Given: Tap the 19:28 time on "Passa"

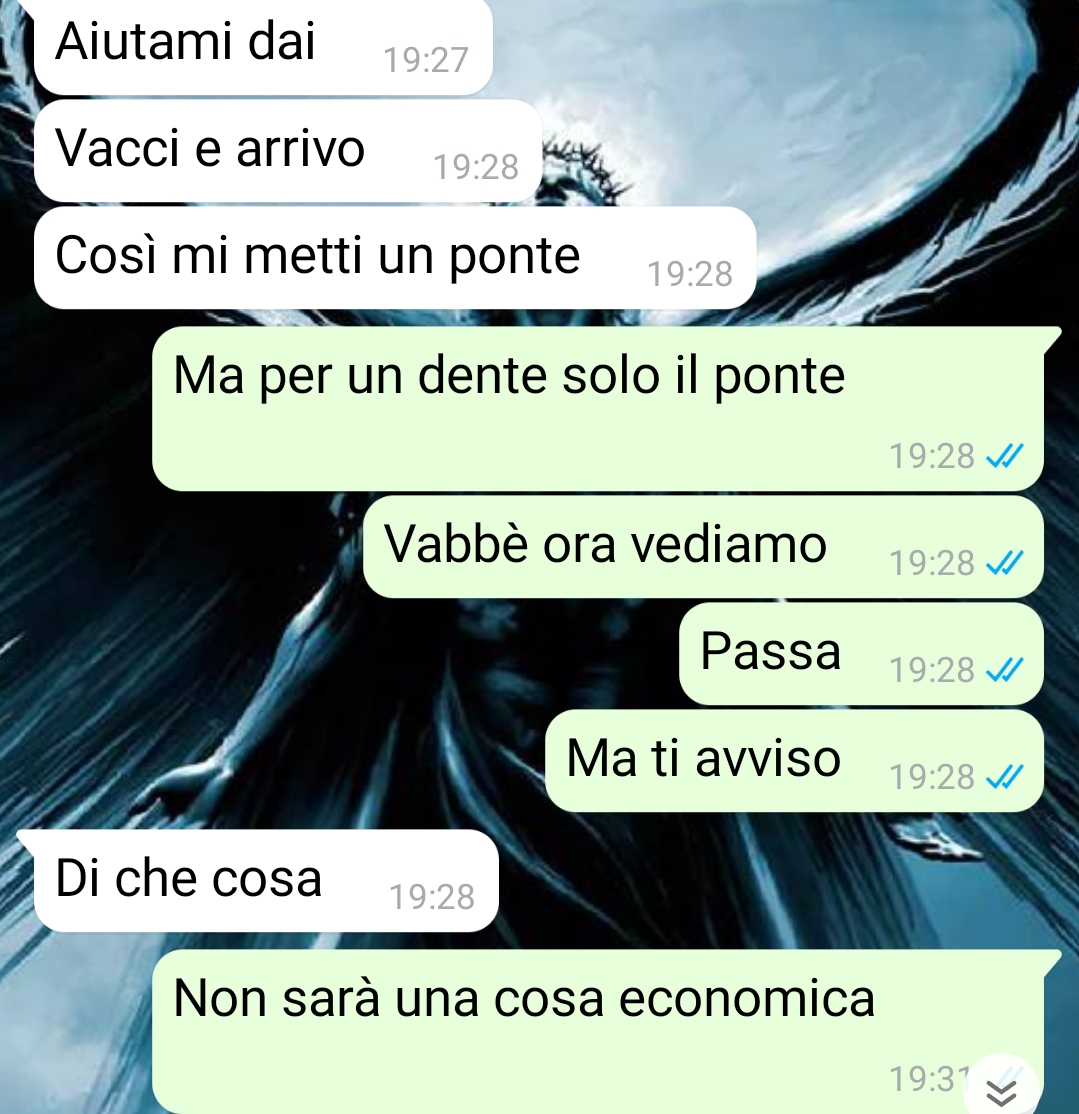Looking at the screenshot, I should pyautogui.click(x=932, y=670).
